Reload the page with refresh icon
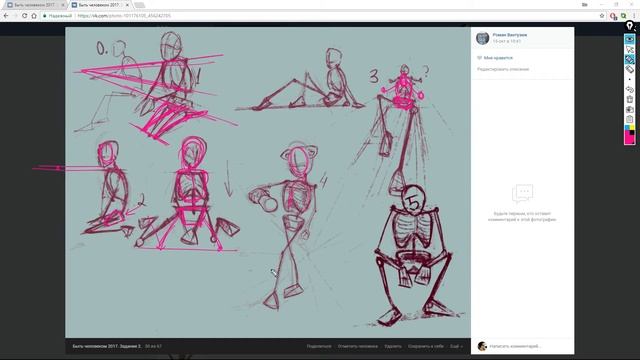 [x=24, y=16]
